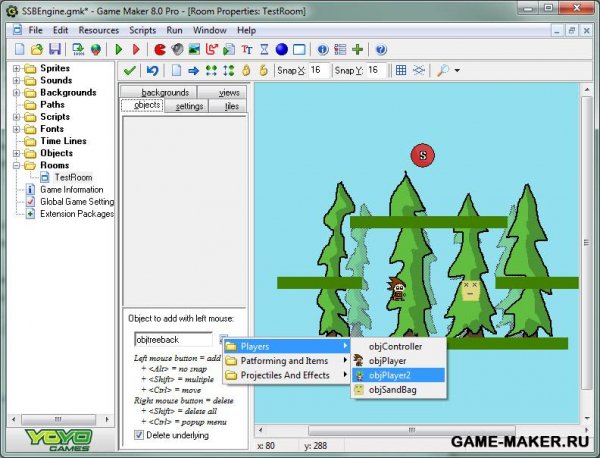Viewport: 600px width, 458px height.
Task: Toggle Delete underlying checkbox
Action: pos(139,435)
